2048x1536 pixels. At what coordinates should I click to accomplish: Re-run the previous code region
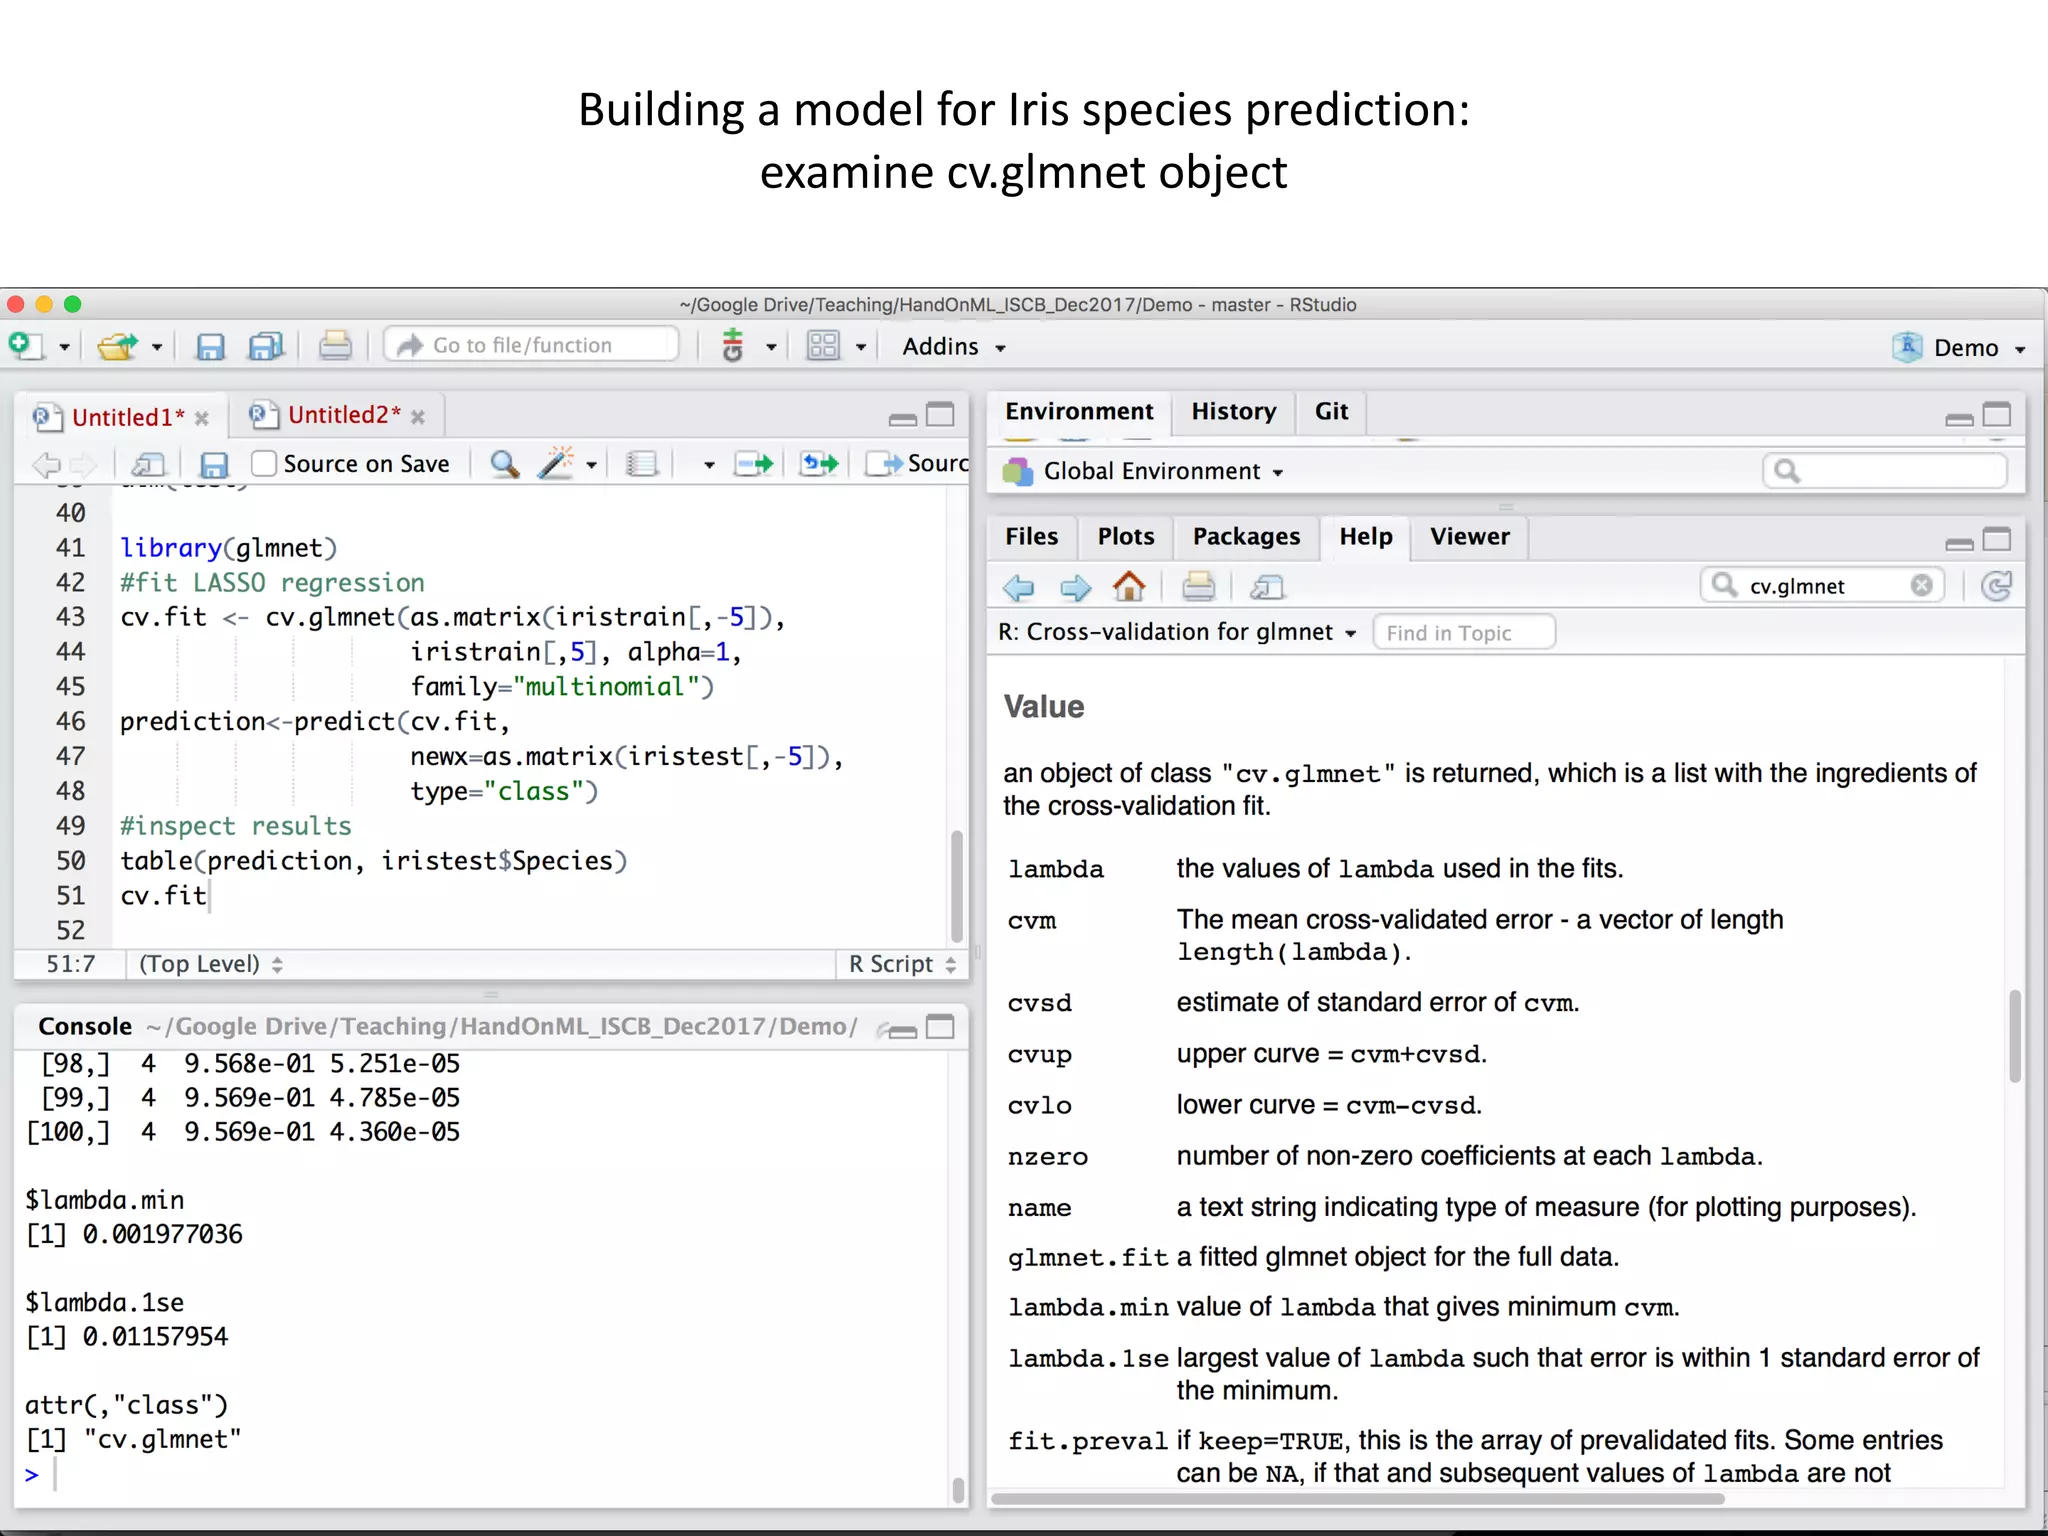pyautogui.click(x=820, y=463)
